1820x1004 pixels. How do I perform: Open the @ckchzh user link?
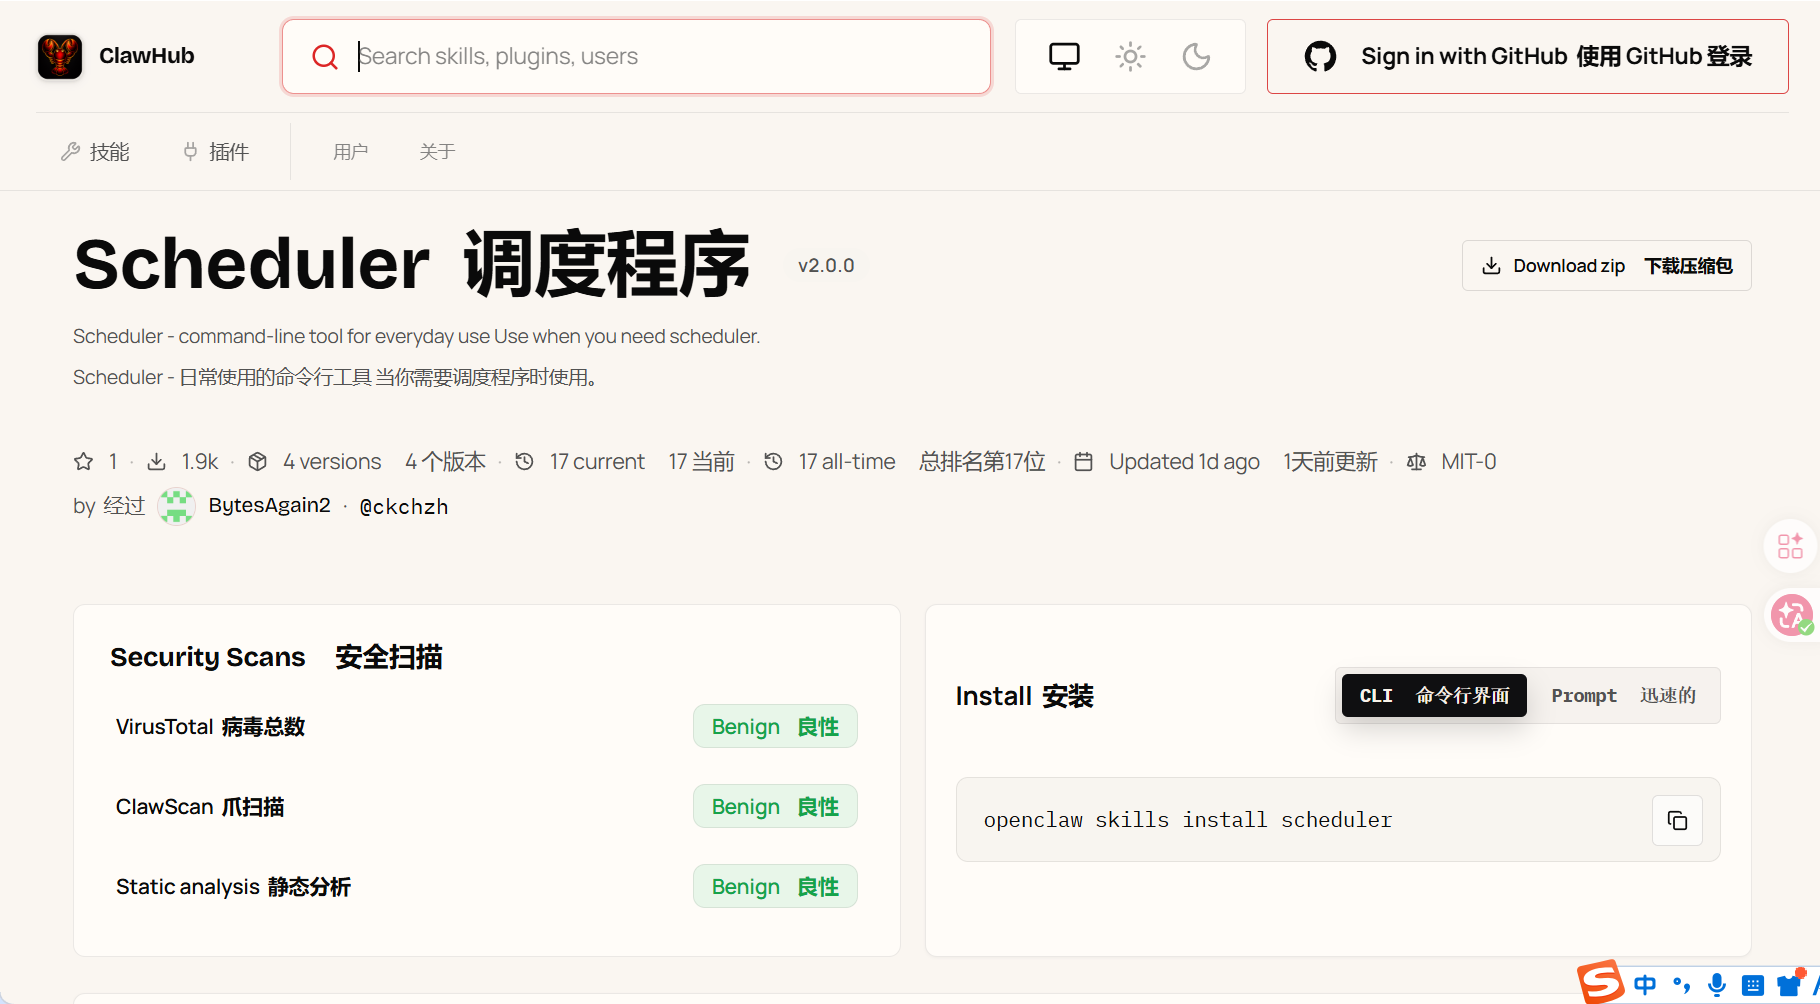pos(404,507)
